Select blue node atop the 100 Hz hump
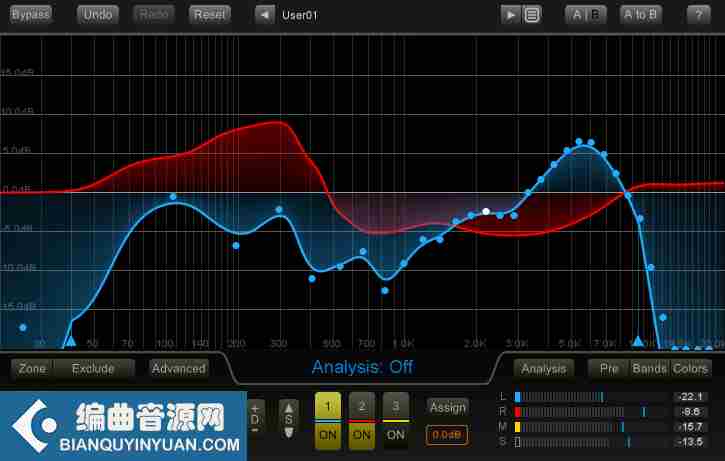 click(x=173, y=197)
